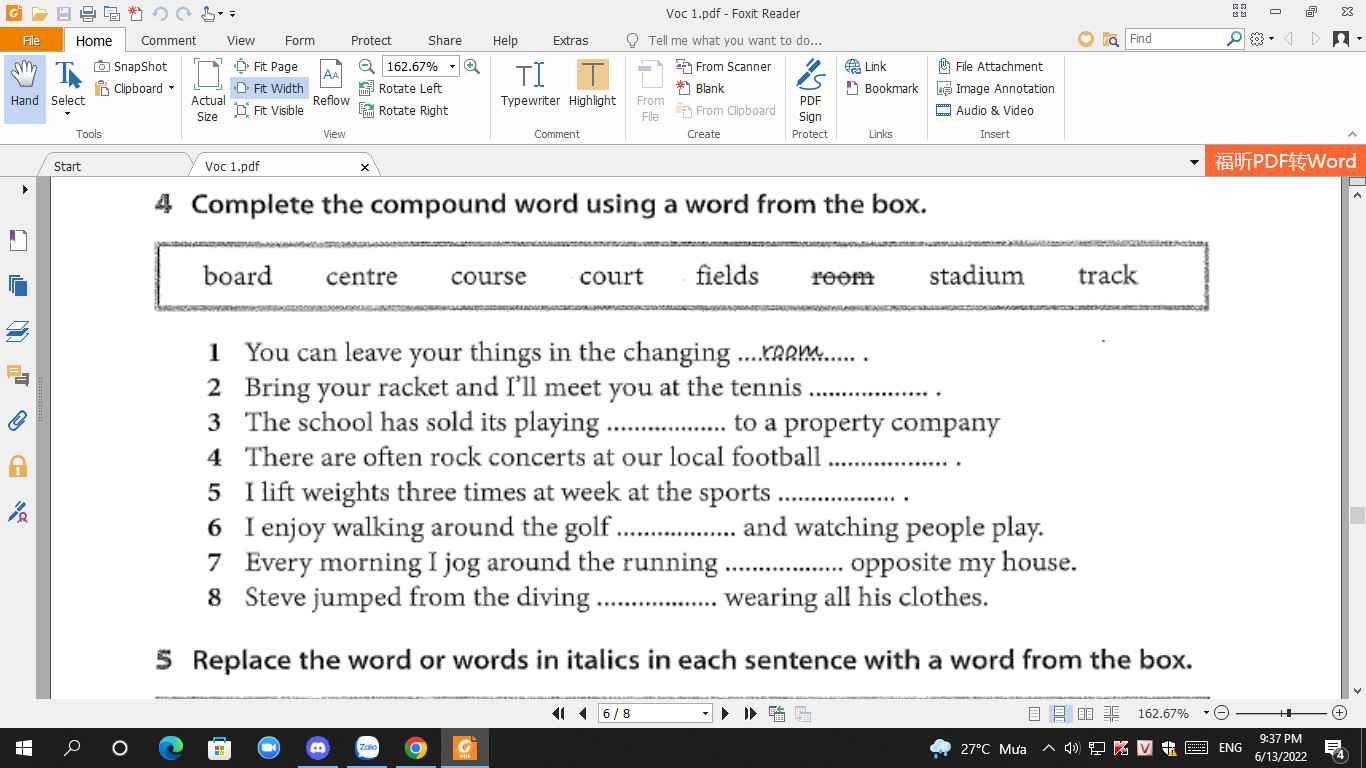This screenshot has height=768, width=1366.
Task: Go to the last page
Action: tap(750, 713)
